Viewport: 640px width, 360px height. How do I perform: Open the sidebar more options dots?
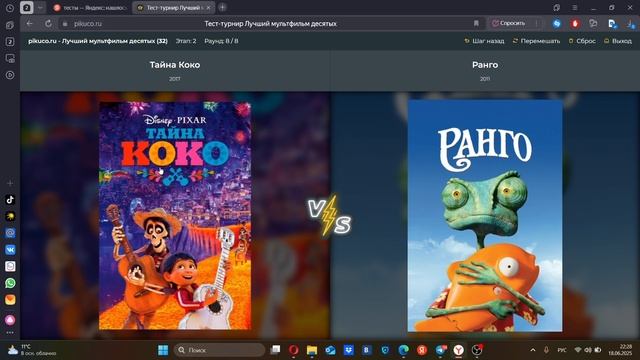[10, 333]
